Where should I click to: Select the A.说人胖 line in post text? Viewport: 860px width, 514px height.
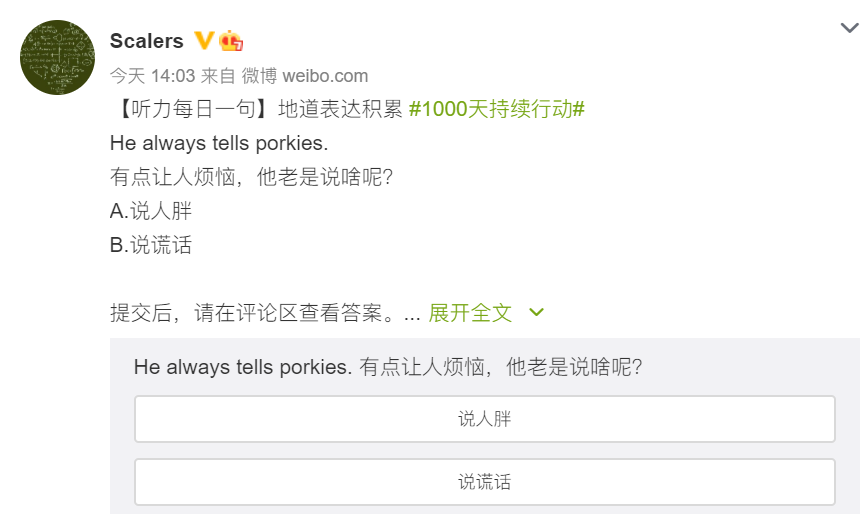click(x=151, y=211)
